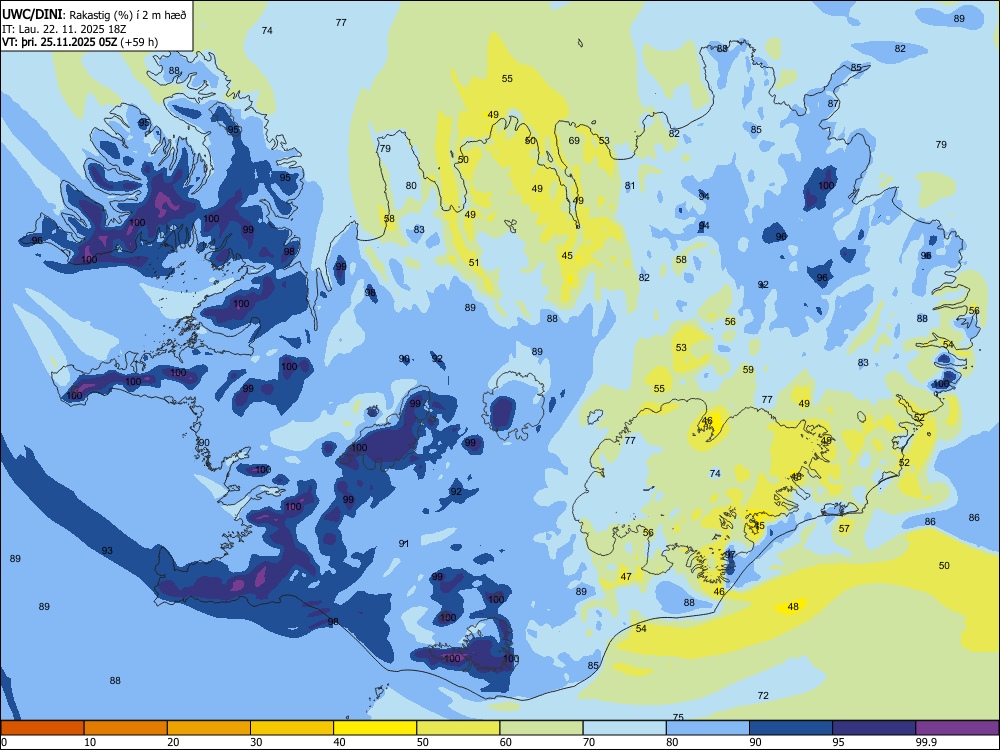
Task: Click the "69" humidity value on the map
Action: [574, 140]
